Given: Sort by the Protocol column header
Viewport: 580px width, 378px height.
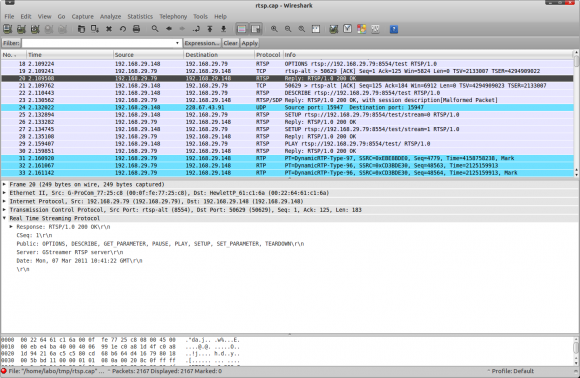Looking at the screenshot, I should click(x=269, y=55).
